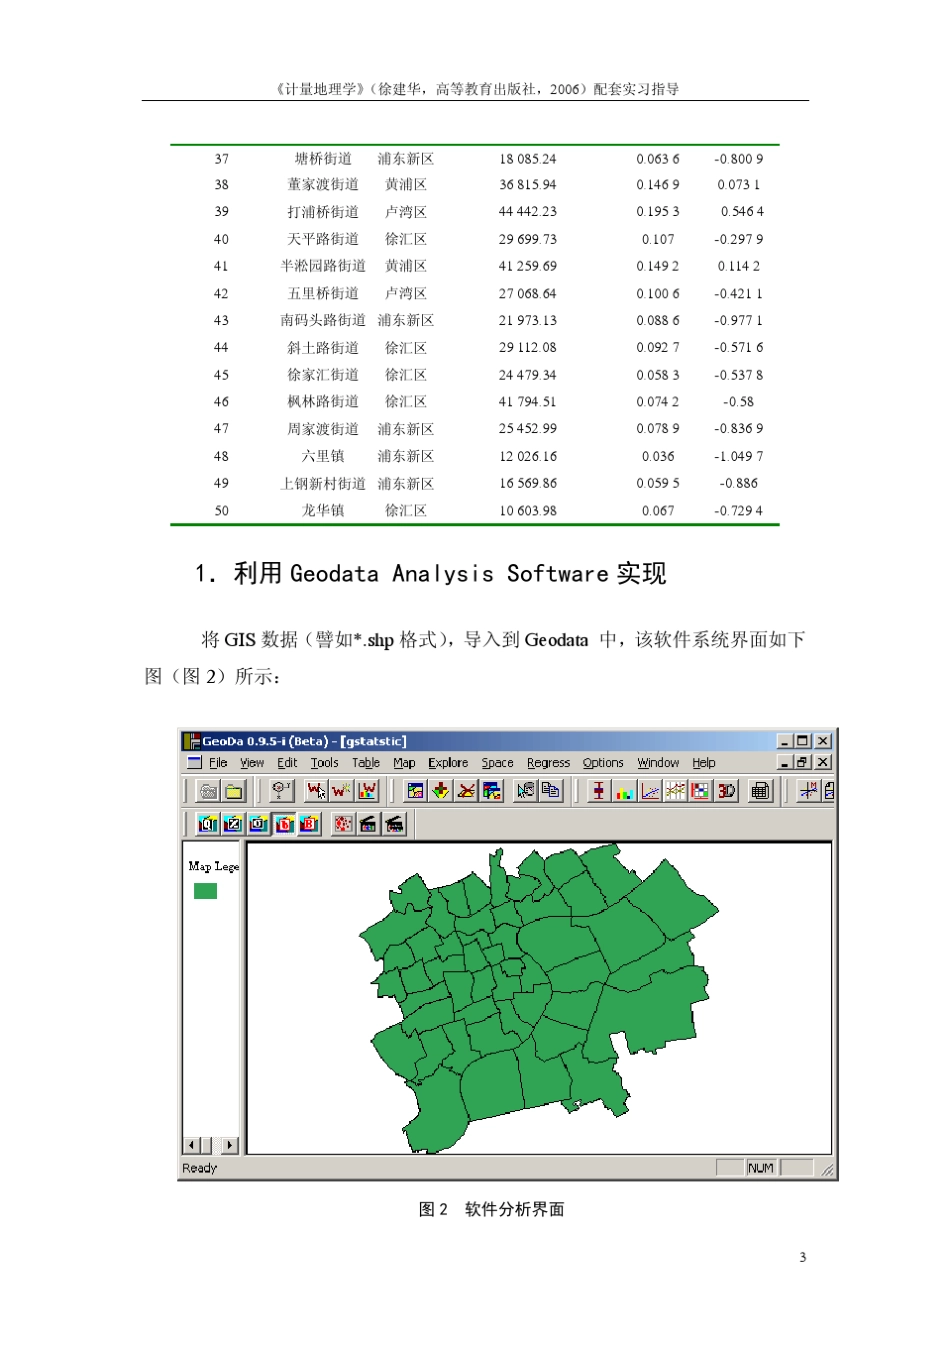Screen dimensions: 950x1345
Task: Click the Map Legend heading text
Action: (213, 867)
